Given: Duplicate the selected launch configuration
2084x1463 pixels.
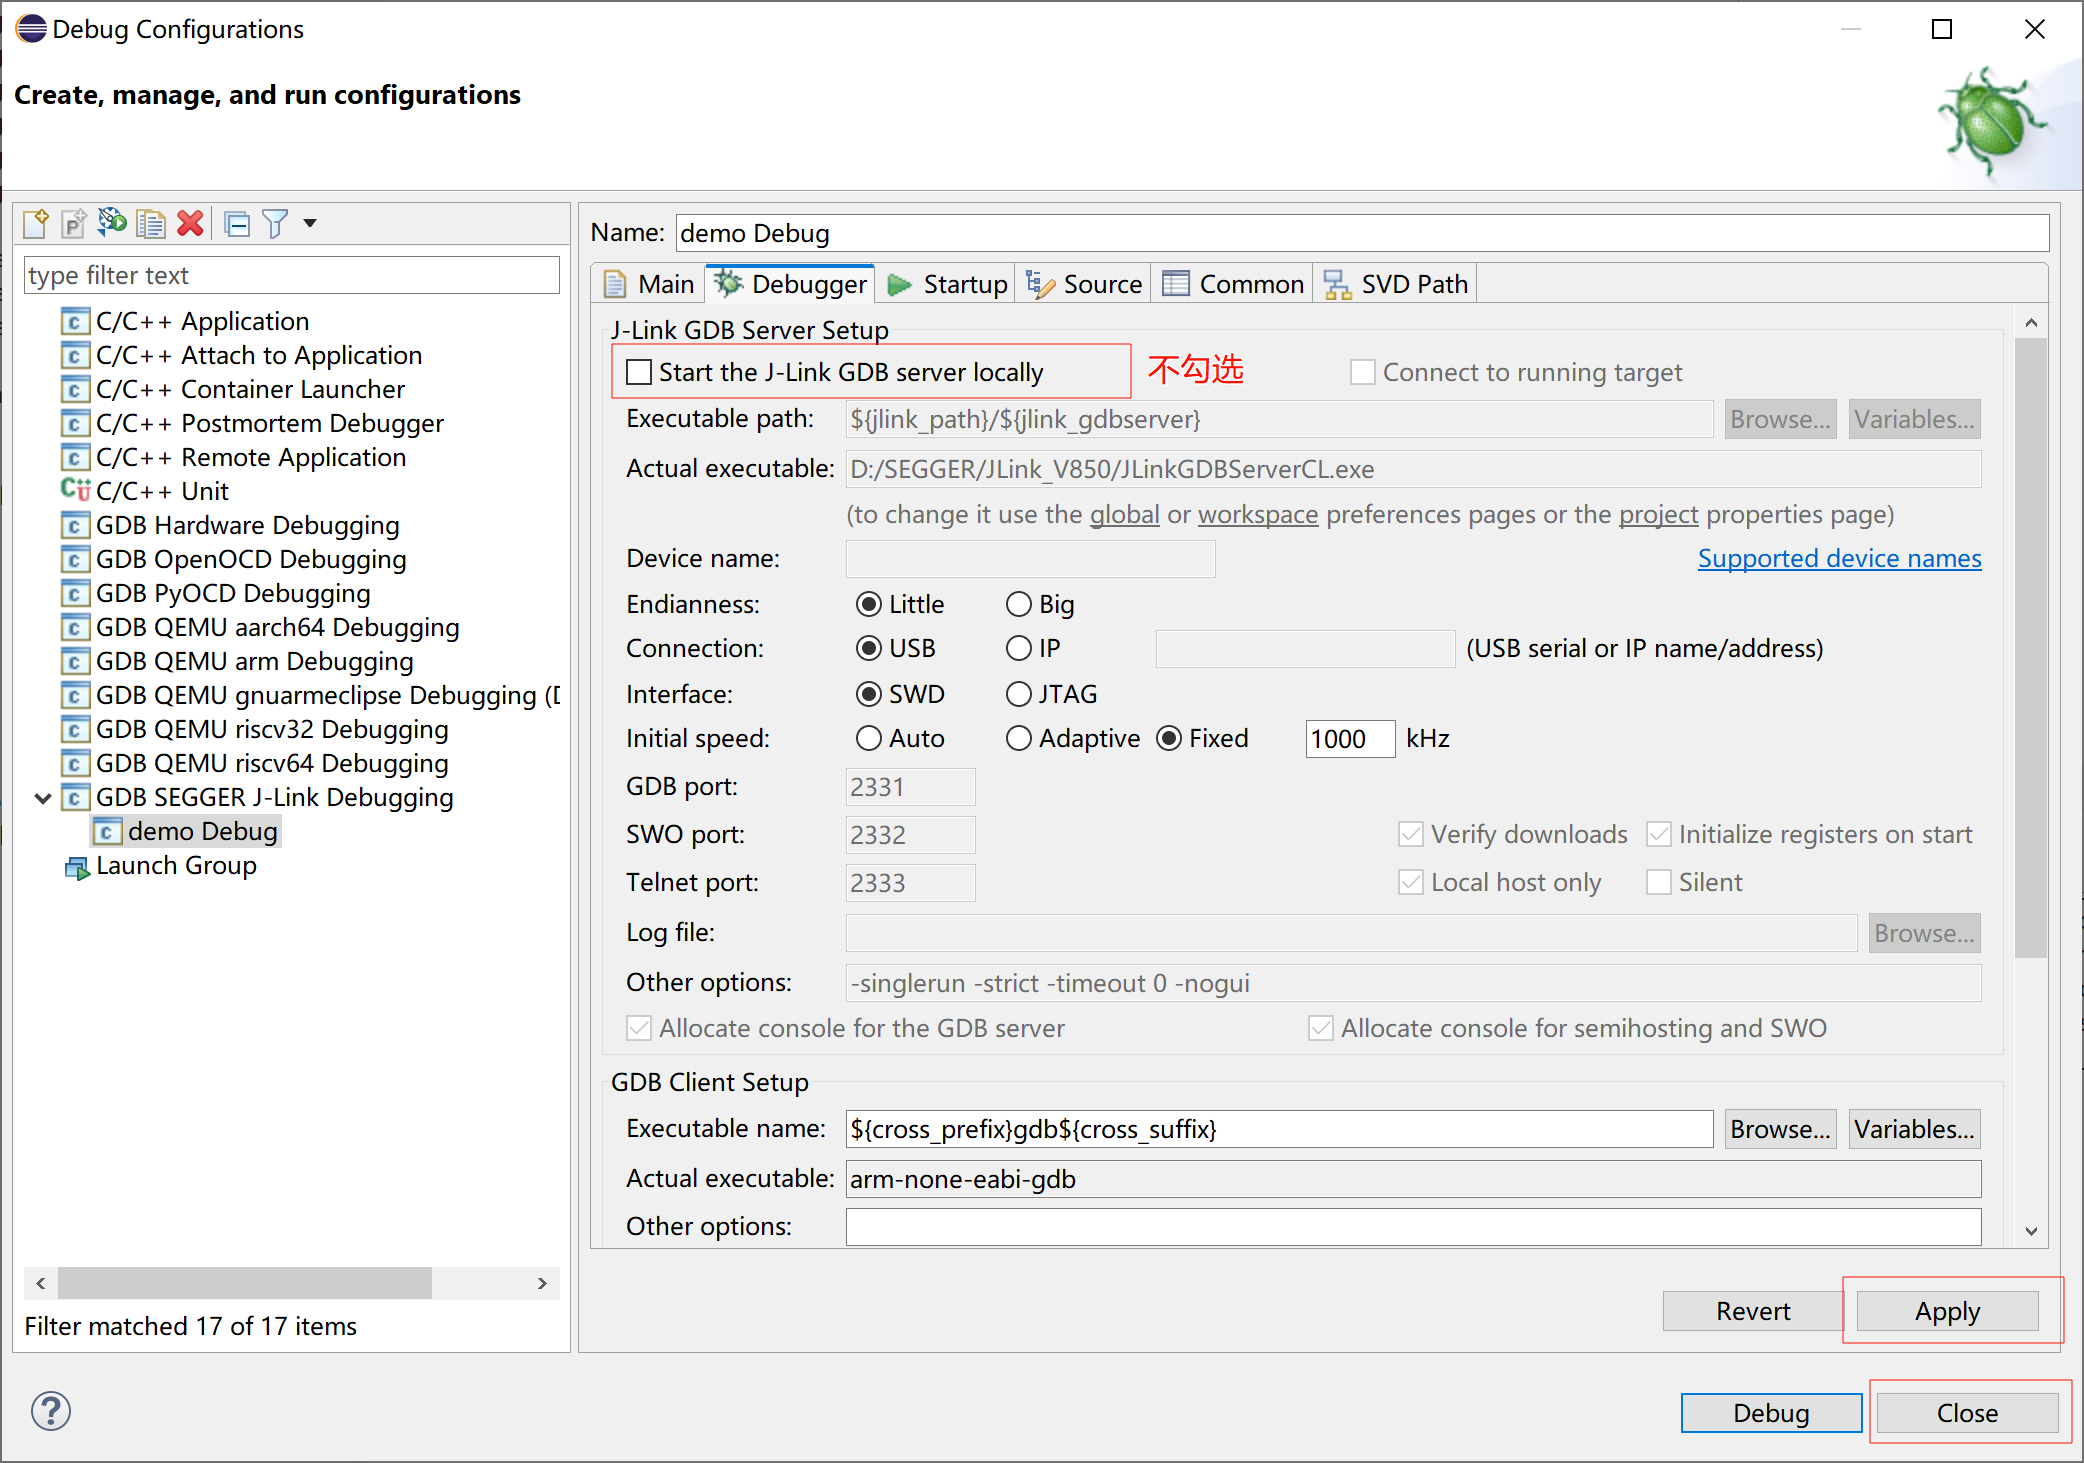Looking at the screenshot, I should [x=151, y=223].
